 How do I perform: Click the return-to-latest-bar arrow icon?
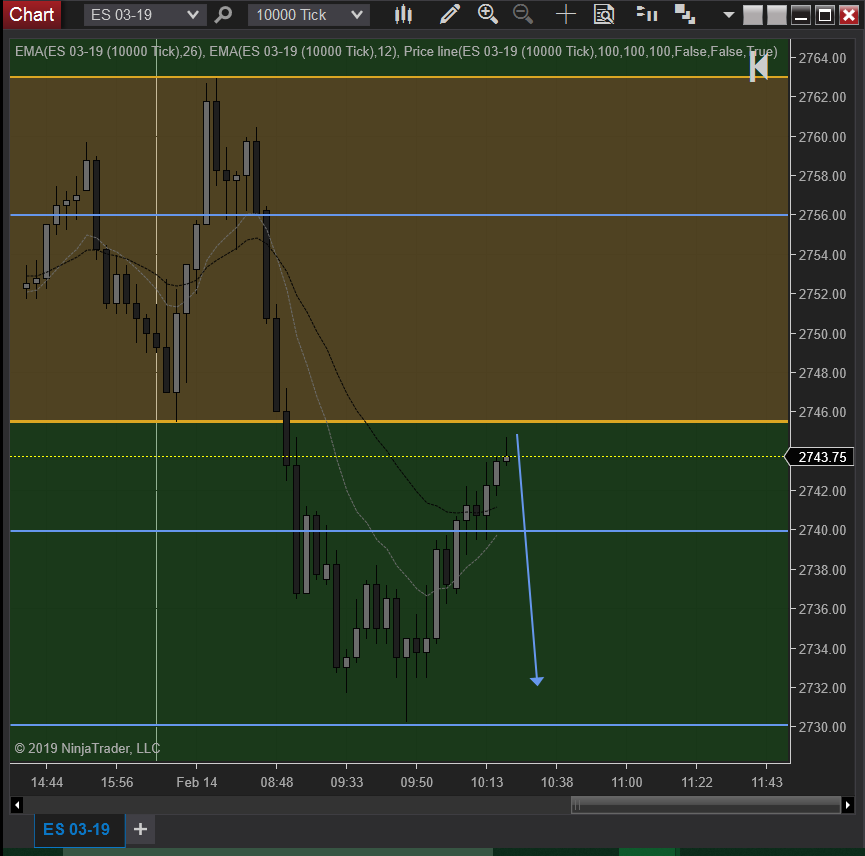759,67
